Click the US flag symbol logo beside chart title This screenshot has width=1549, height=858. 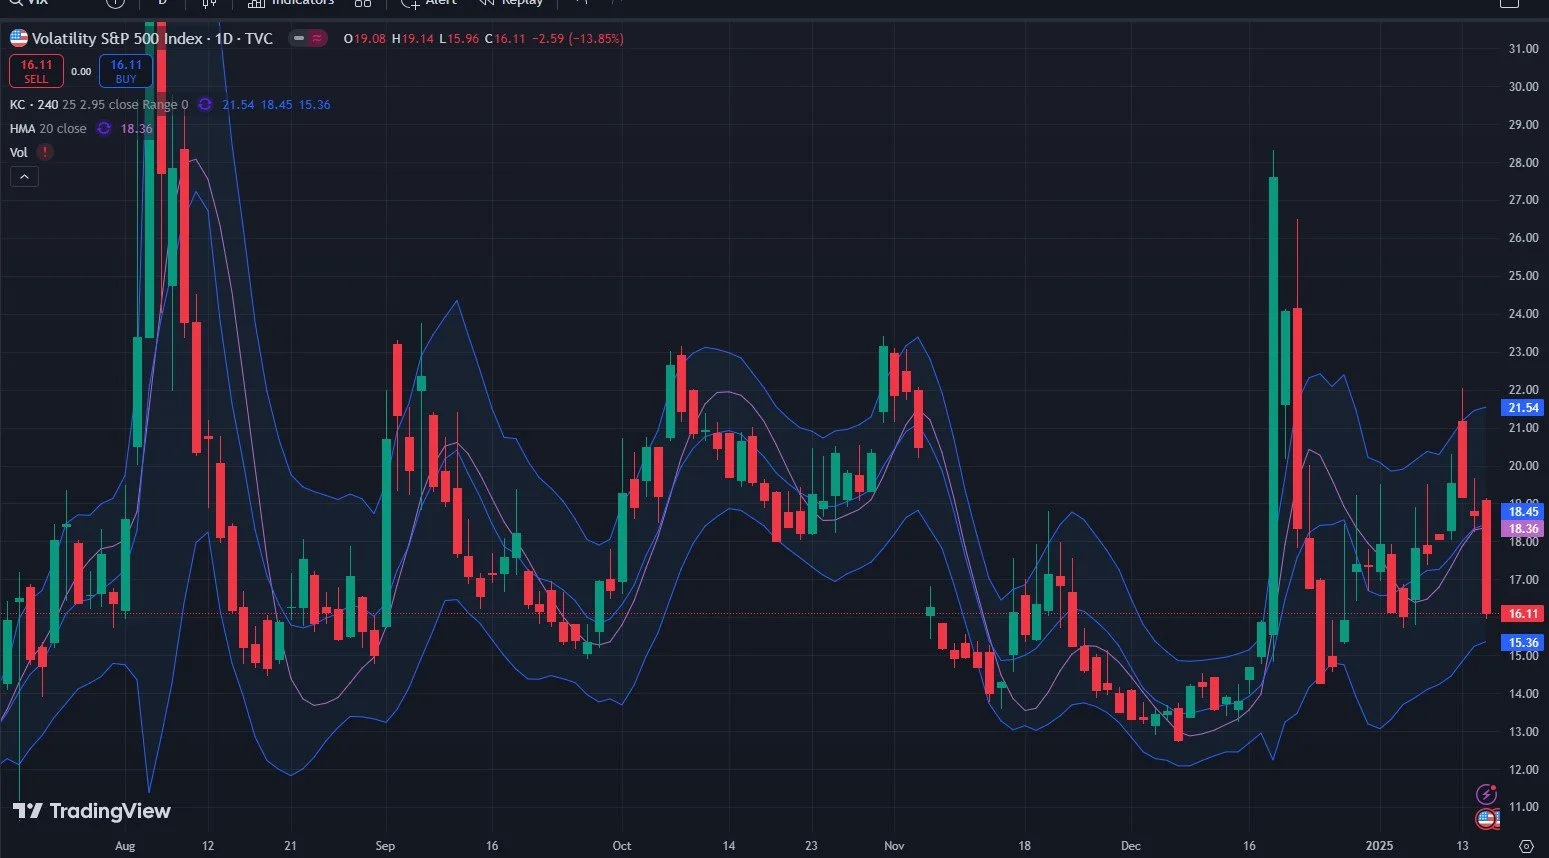18,38
